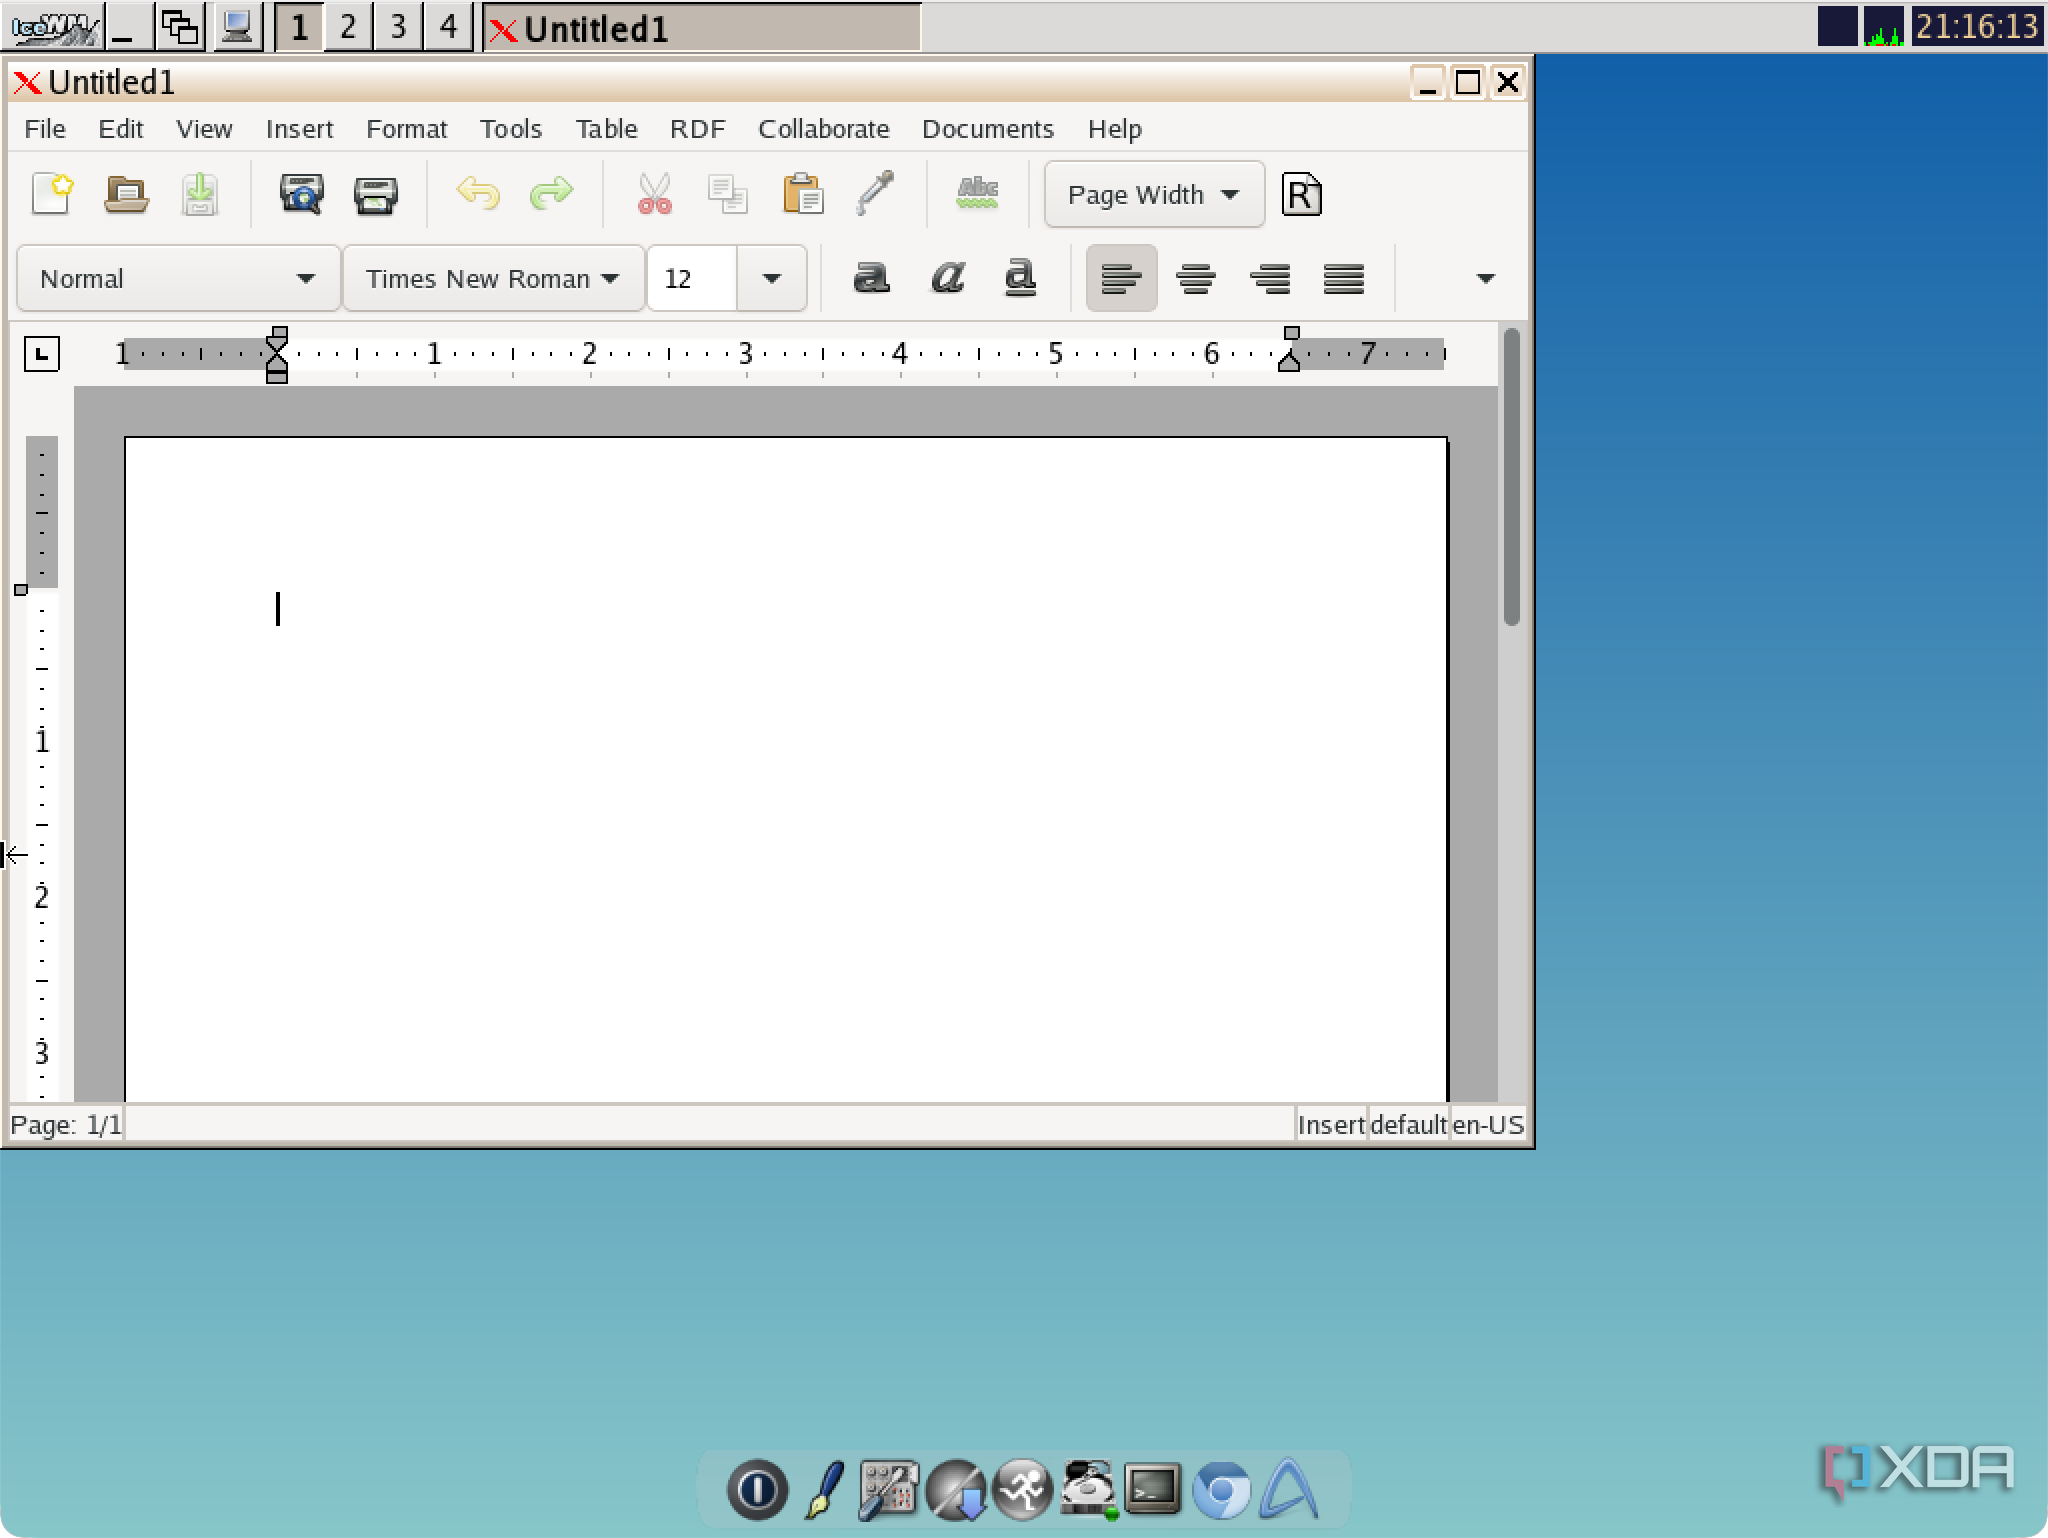Open the Collaborate menu
Image resolution: width=2048 pixels, height=1538 pixels.
pyautogui.click(x=823, y=129)
